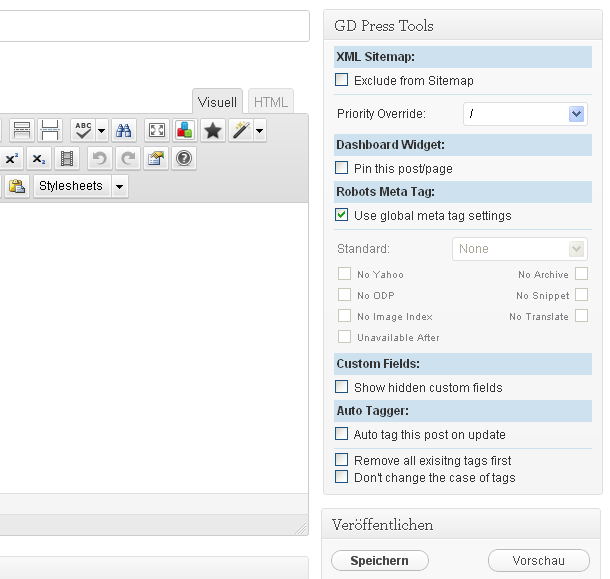Open the Stylesheets dropdown
Screen dimensions: 610x579
click(x=81, y=186)
